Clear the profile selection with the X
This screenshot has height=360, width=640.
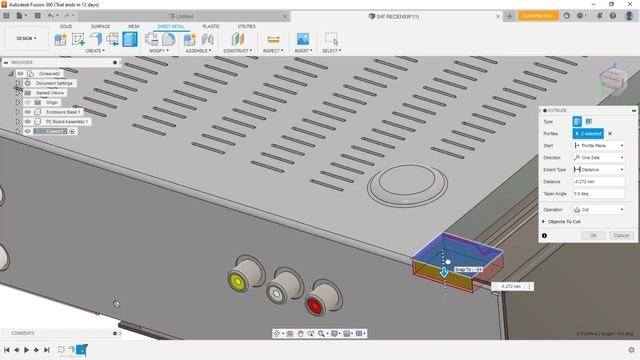click(610, 133)
